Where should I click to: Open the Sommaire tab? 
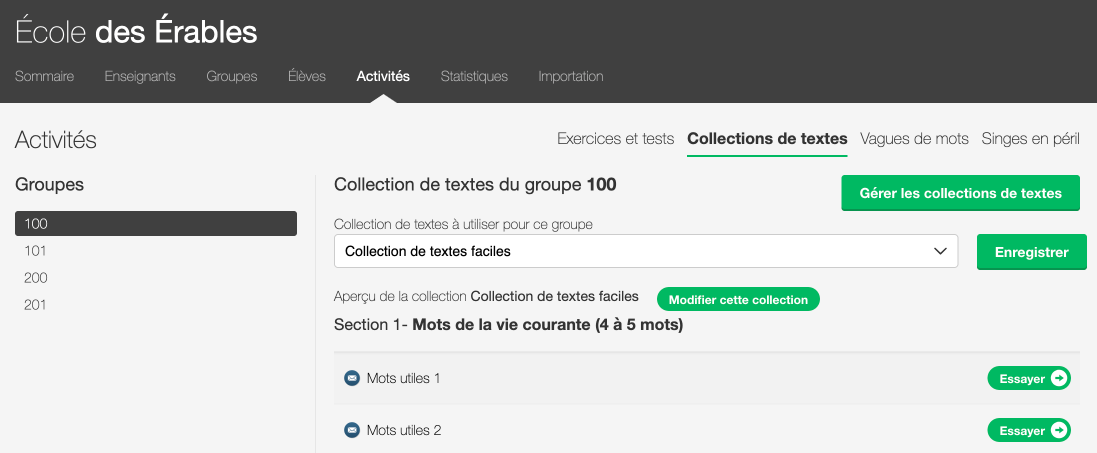click(x=44, y=76)
